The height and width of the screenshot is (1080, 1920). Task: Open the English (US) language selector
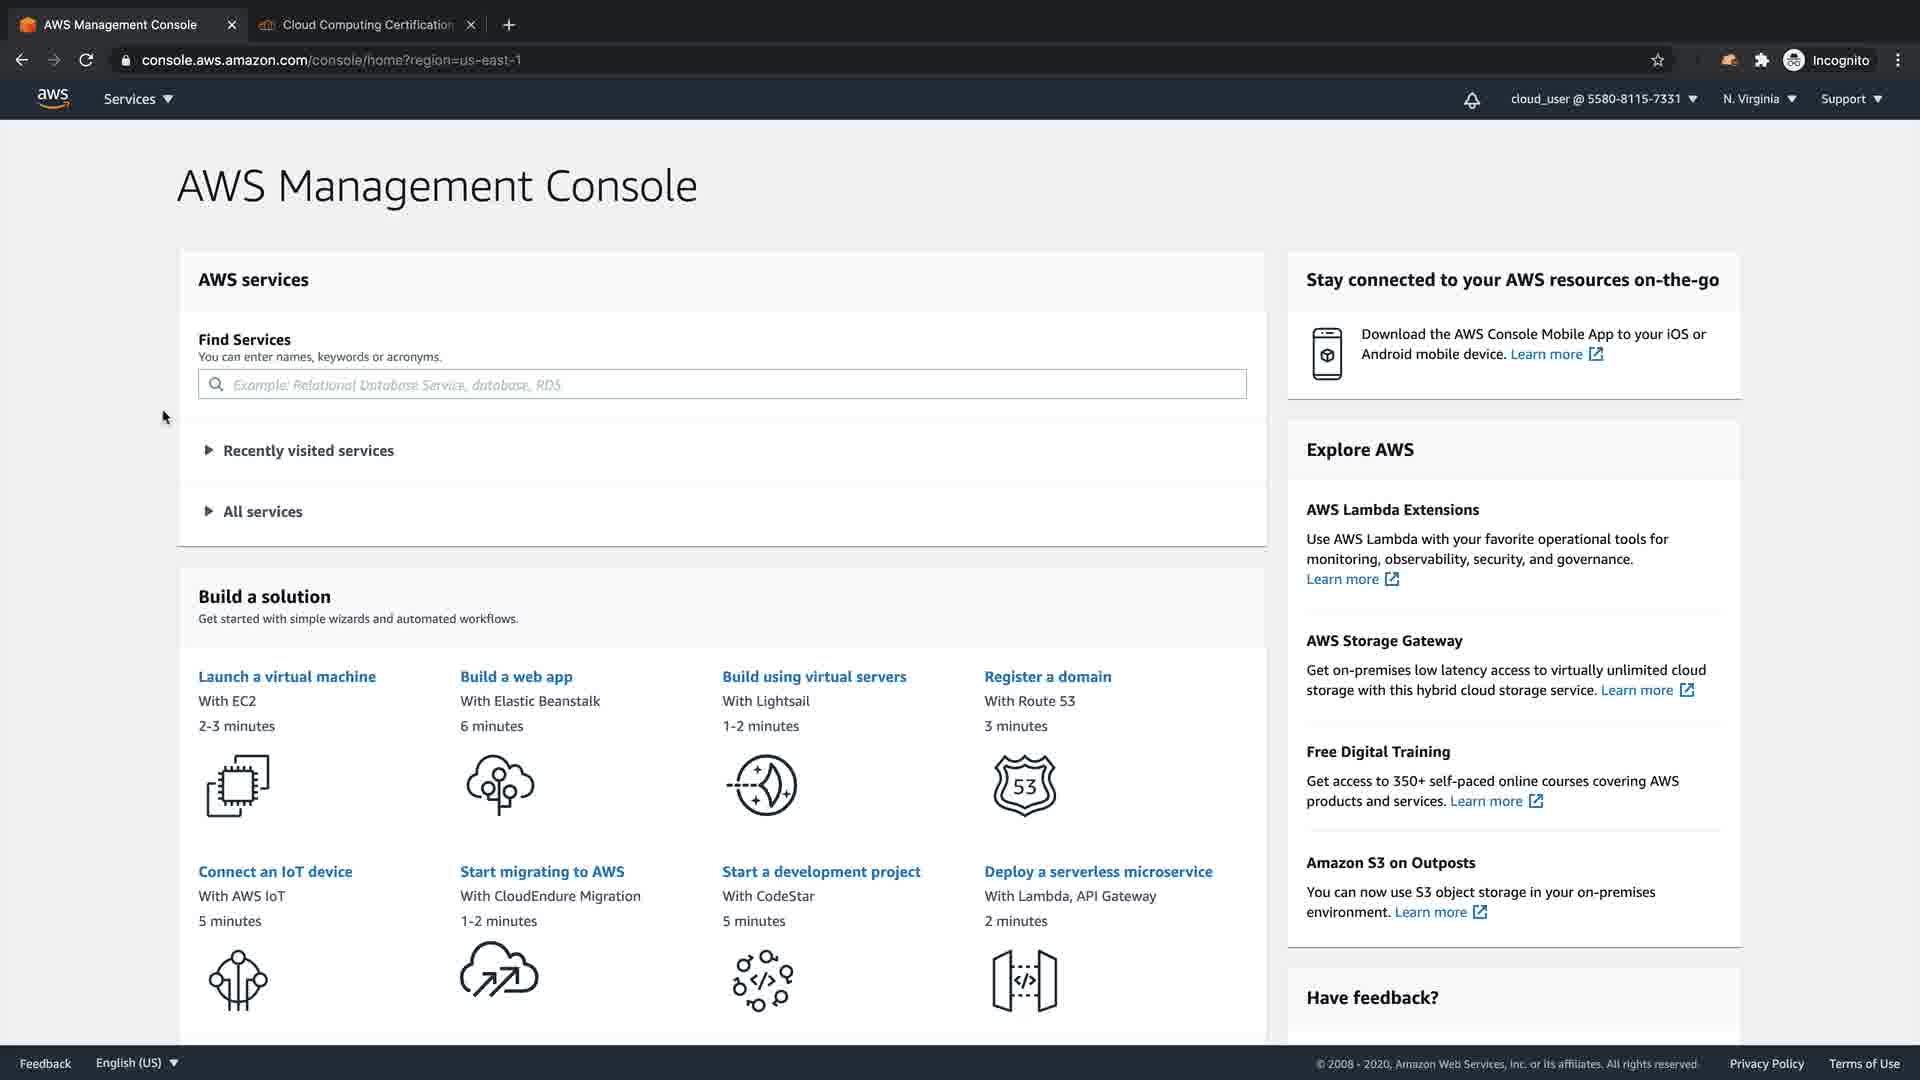point(137,1063)
